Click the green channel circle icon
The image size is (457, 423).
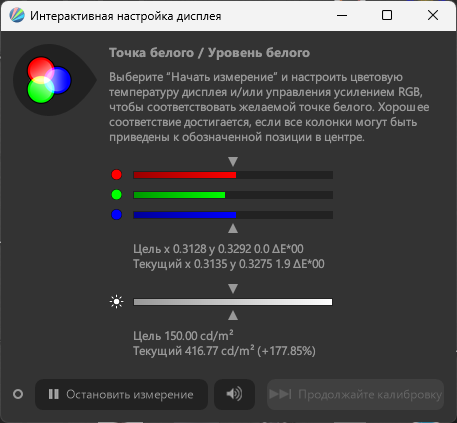click(x=116, y=195)
